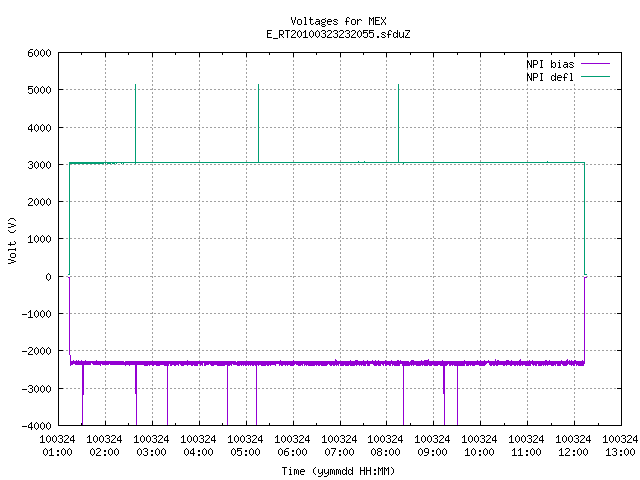640x480 pixels.
Task: Click the 03:00 x-axis time label
Action: [151, 452]
